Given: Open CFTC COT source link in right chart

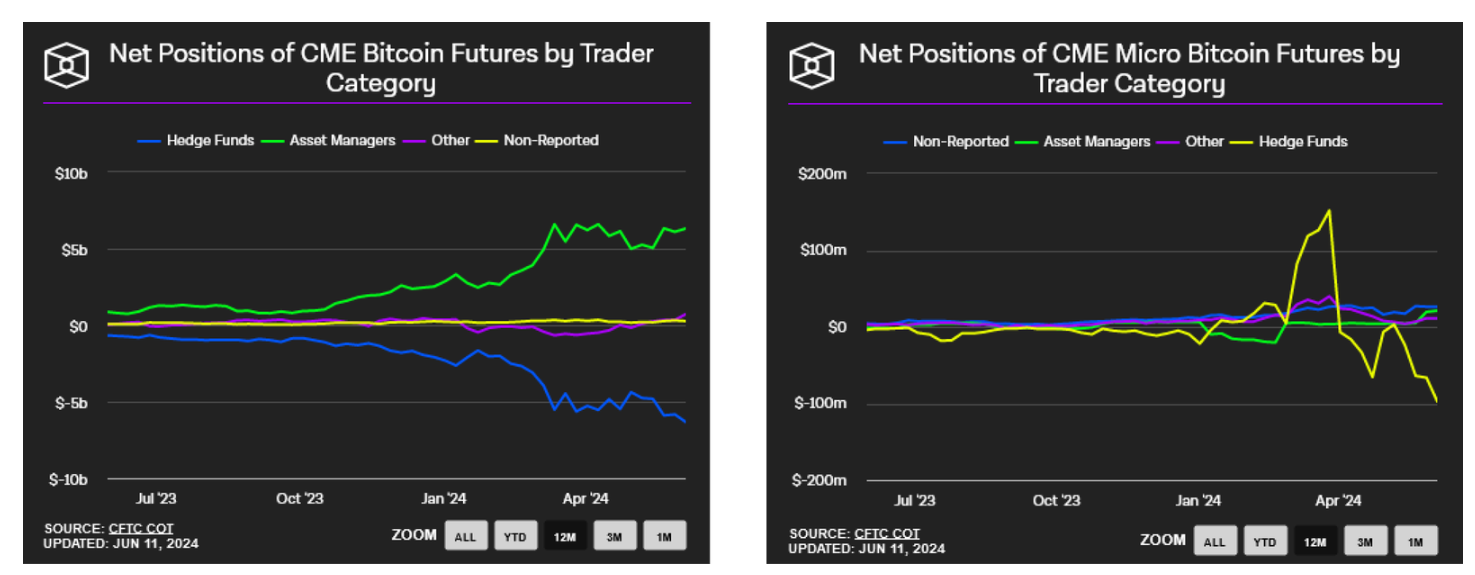Looking at the screenshot, I should (887, 533).
